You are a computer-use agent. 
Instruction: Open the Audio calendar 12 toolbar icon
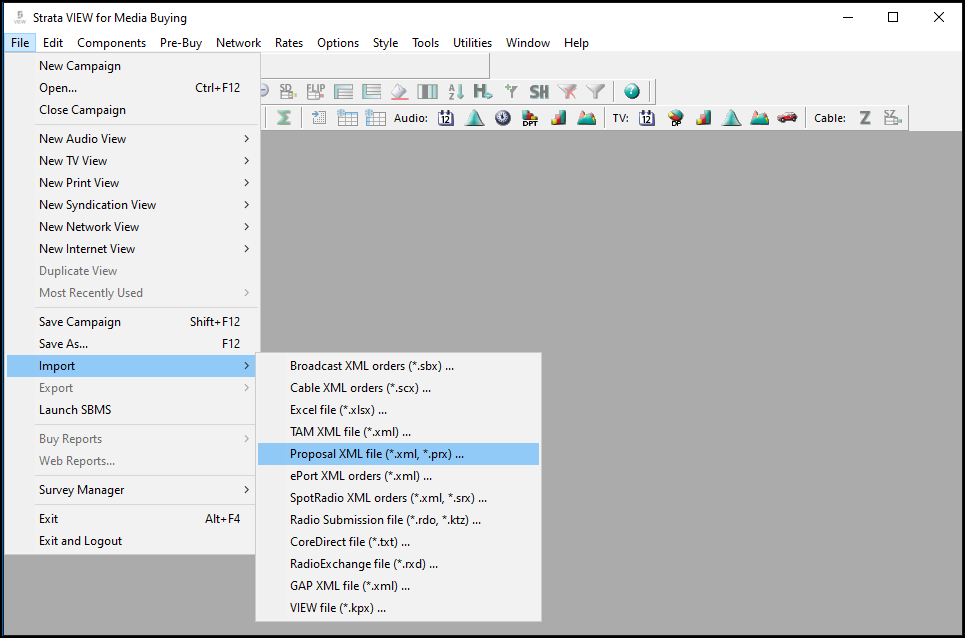coord(445,117)
